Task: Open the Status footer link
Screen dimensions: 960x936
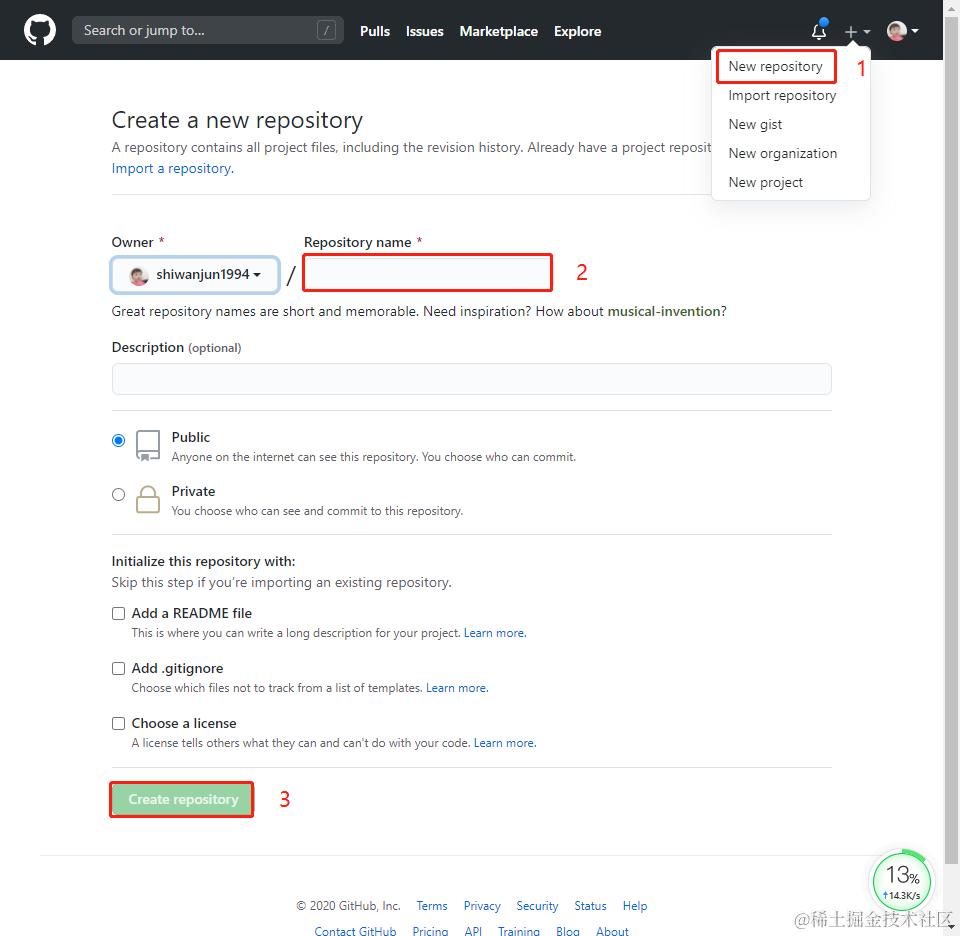Action: point(590,906)
